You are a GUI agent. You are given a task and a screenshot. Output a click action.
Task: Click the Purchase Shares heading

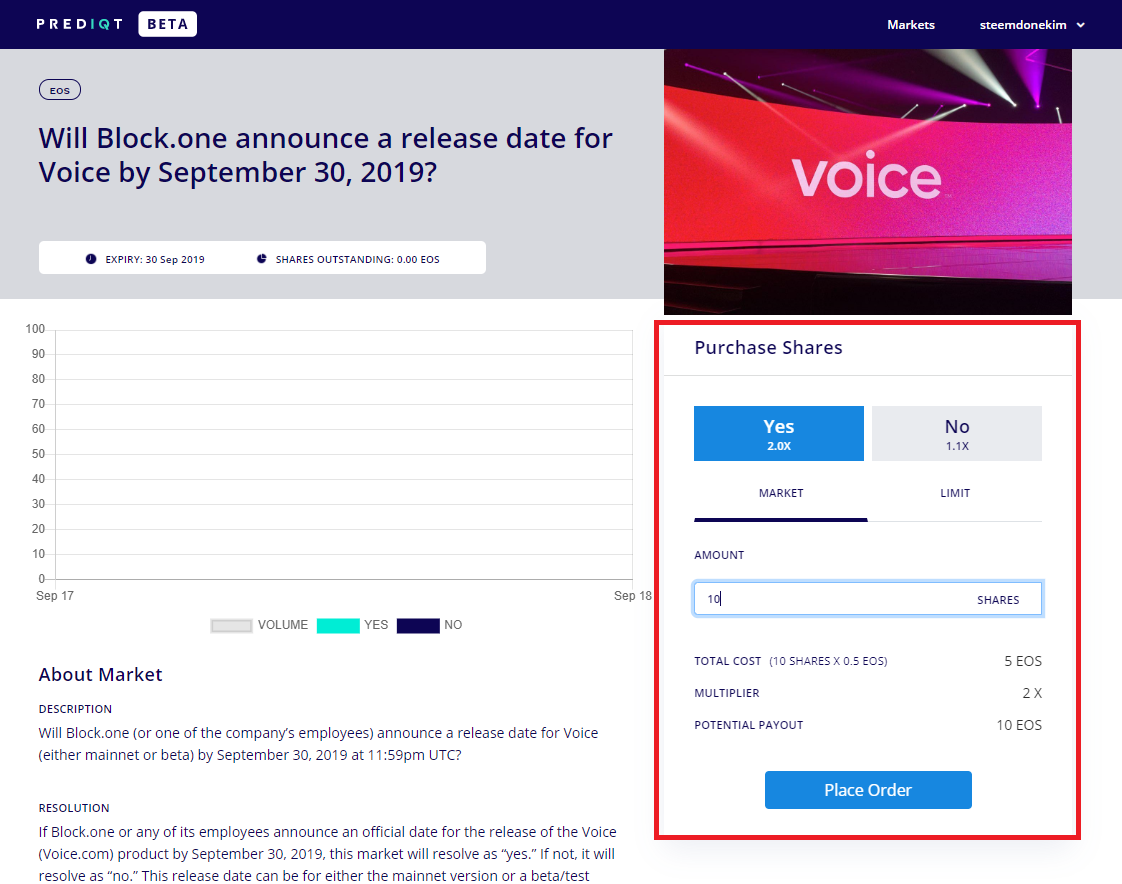[x=769, y=348]
